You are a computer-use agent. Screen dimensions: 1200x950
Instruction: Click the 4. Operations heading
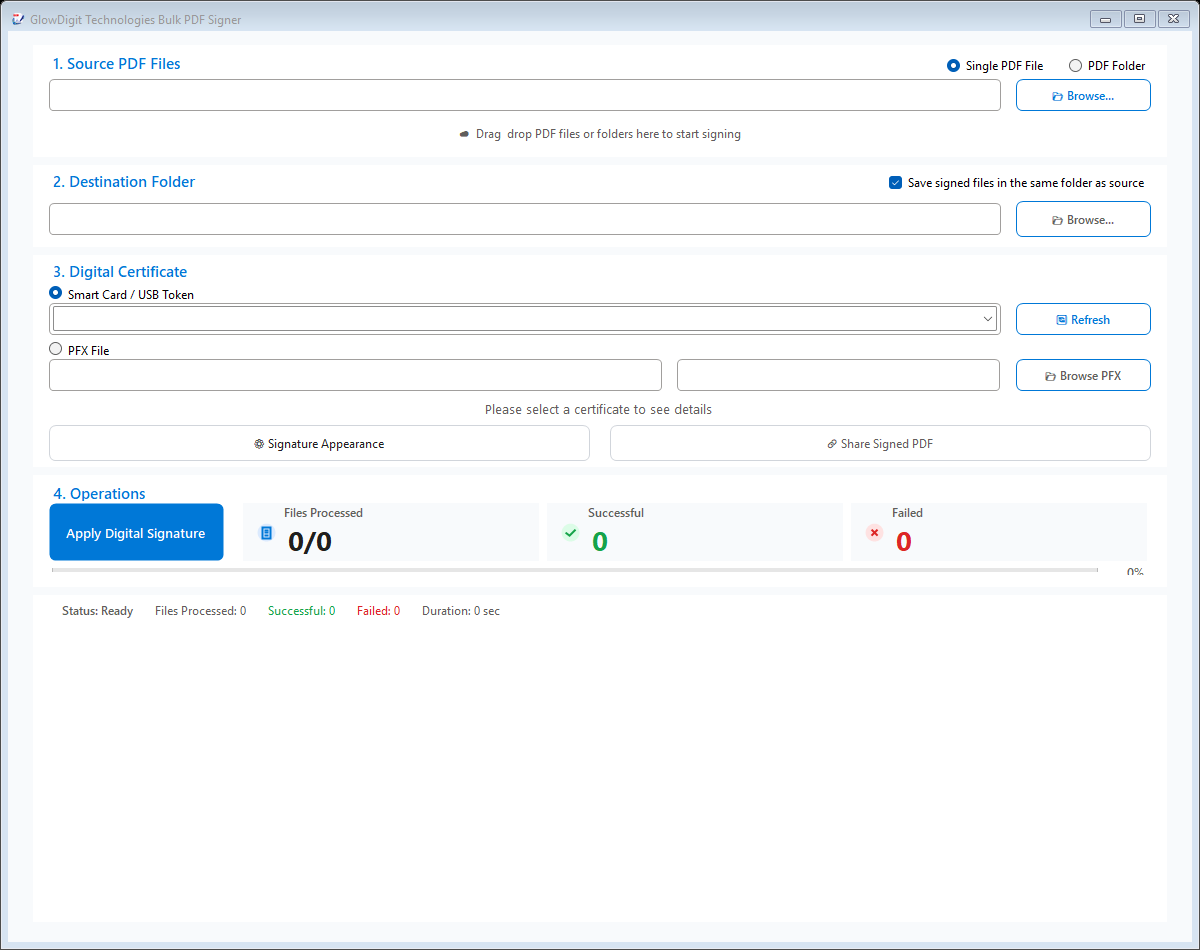click(99, 494)
